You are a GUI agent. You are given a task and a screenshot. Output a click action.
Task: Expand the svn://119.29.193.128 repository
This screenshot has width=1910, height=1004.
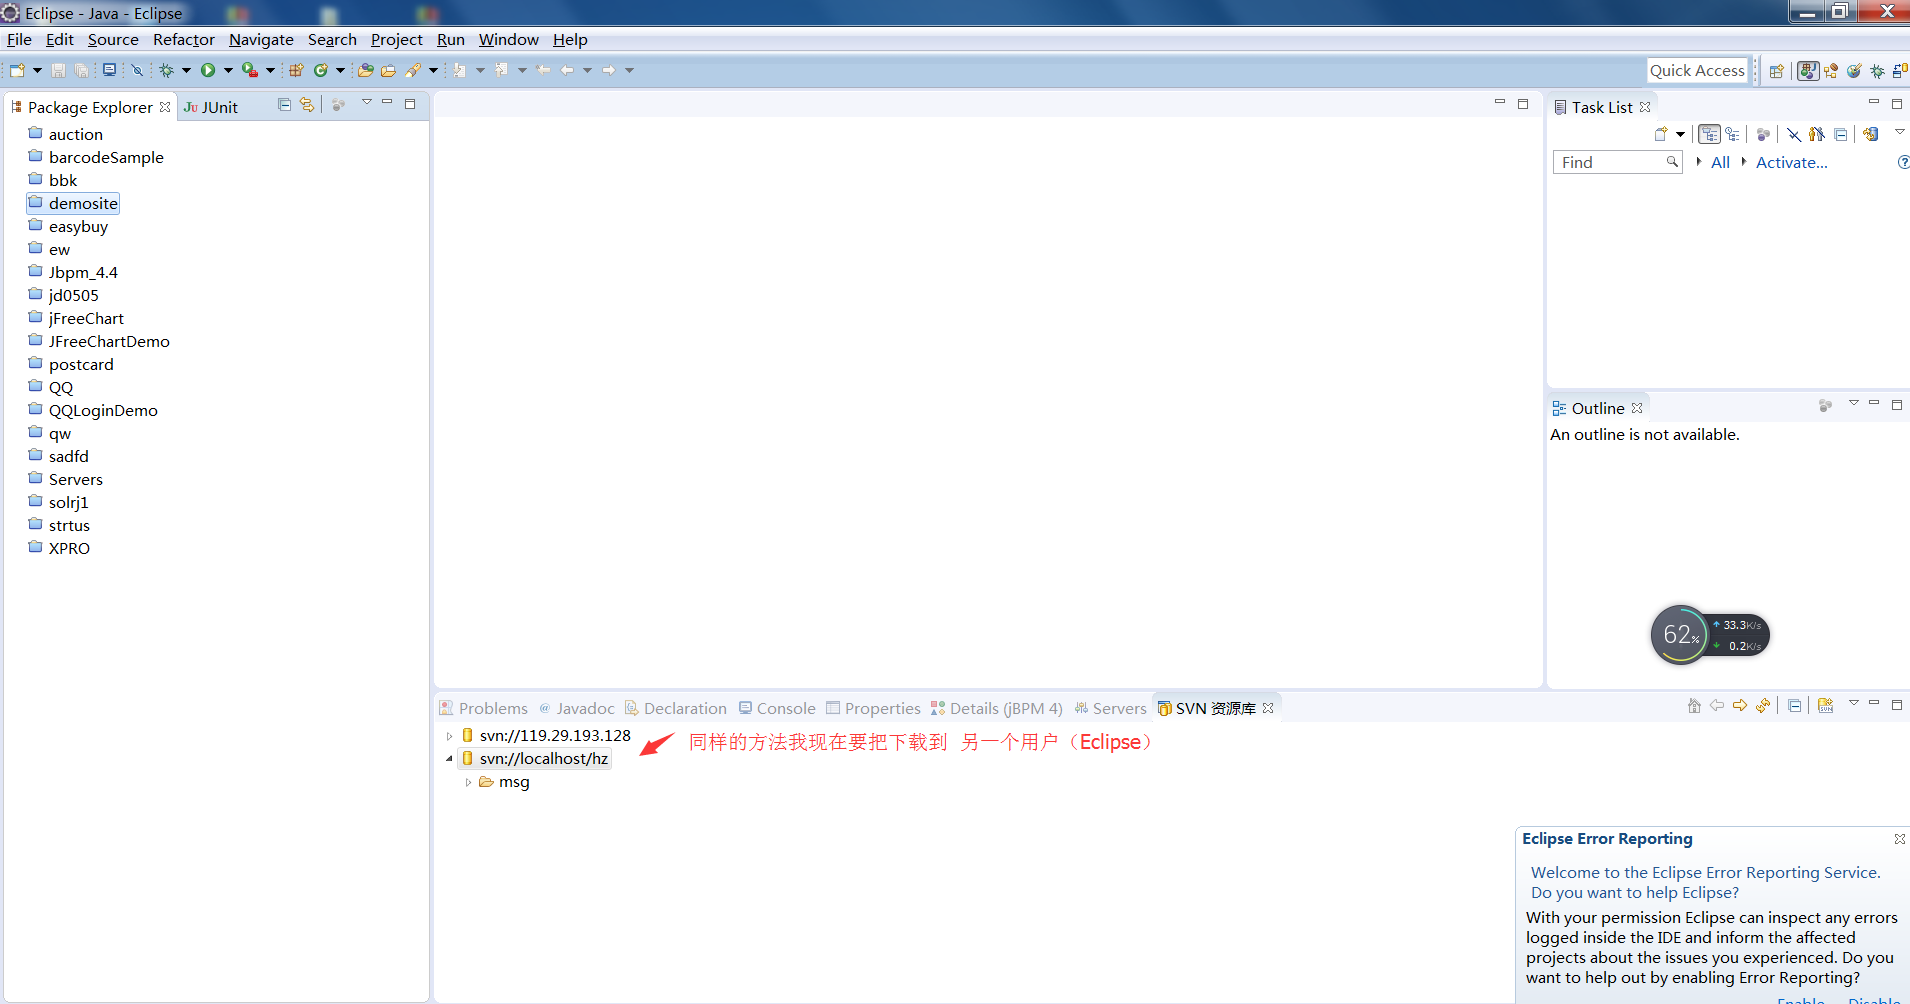(448, 735)
